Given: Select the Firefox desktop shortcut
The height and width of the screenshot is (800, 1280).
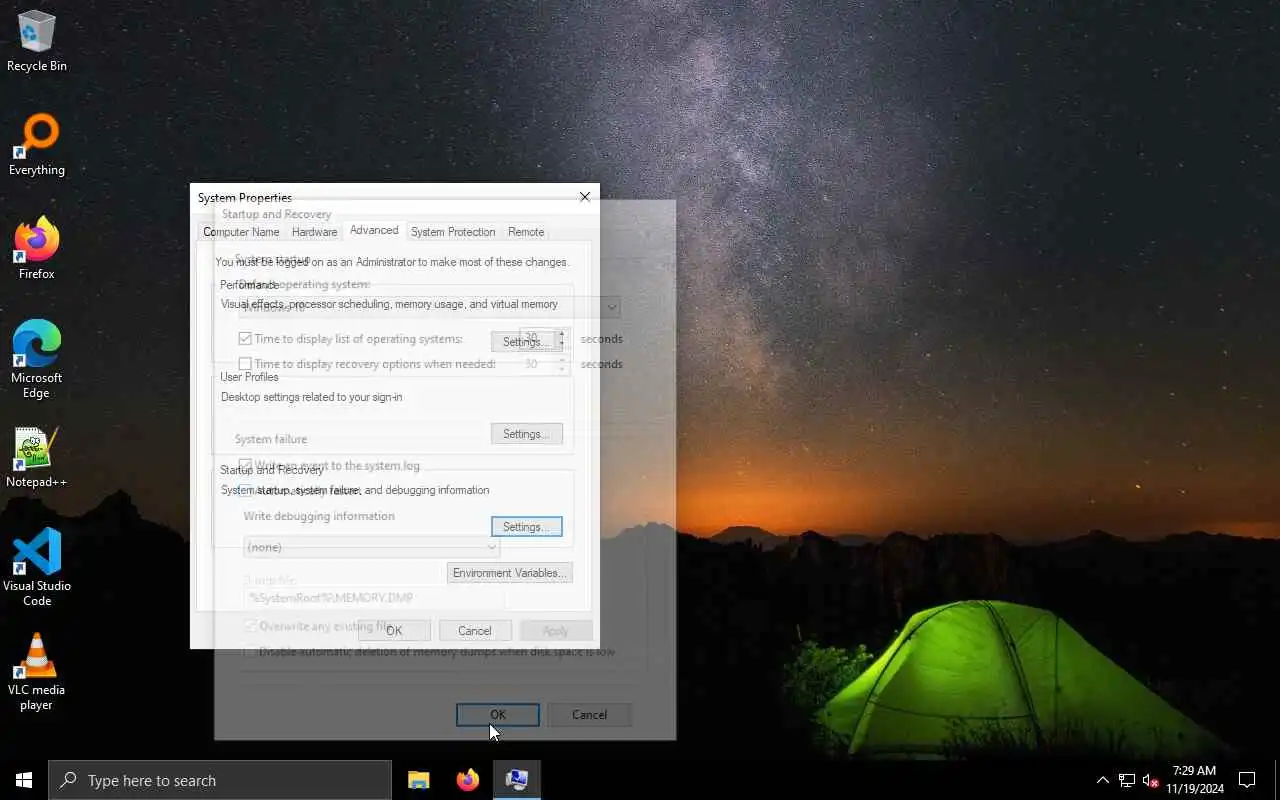Looking at the screenshot, I should click(x=37, y=250).
